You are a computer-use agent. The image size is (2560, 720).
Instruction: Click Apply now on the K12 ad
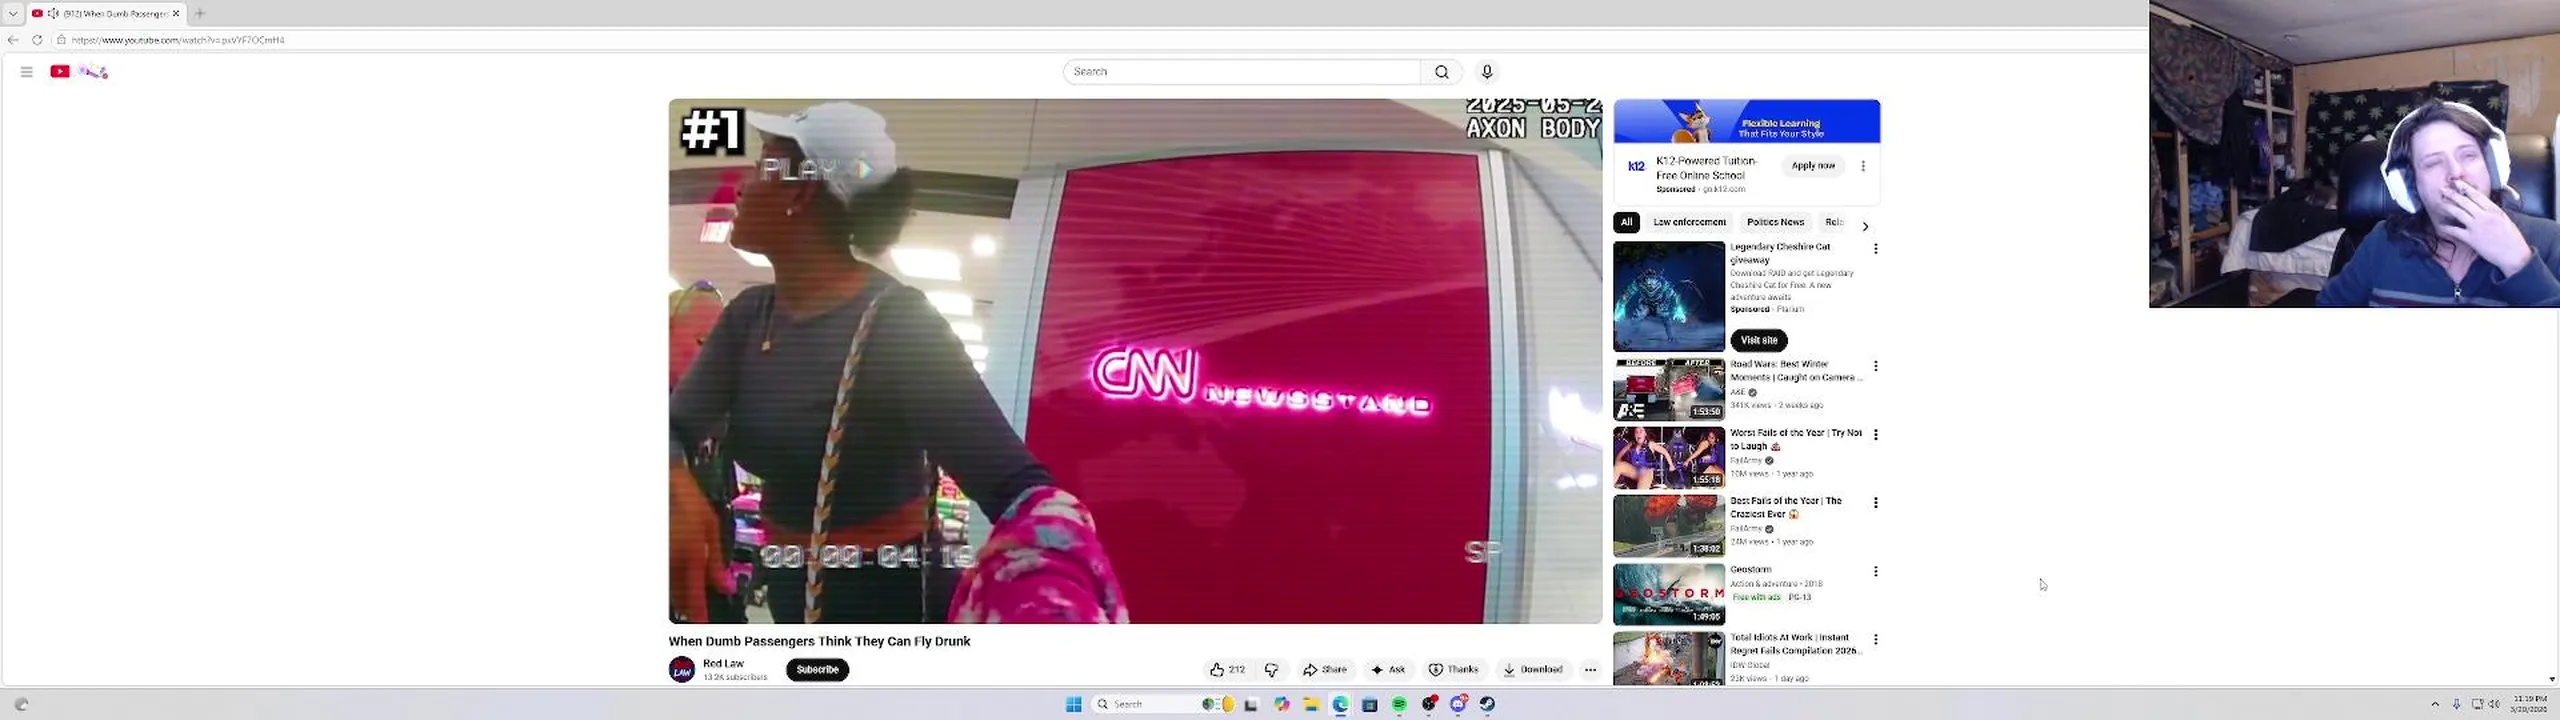(1813, 166)
